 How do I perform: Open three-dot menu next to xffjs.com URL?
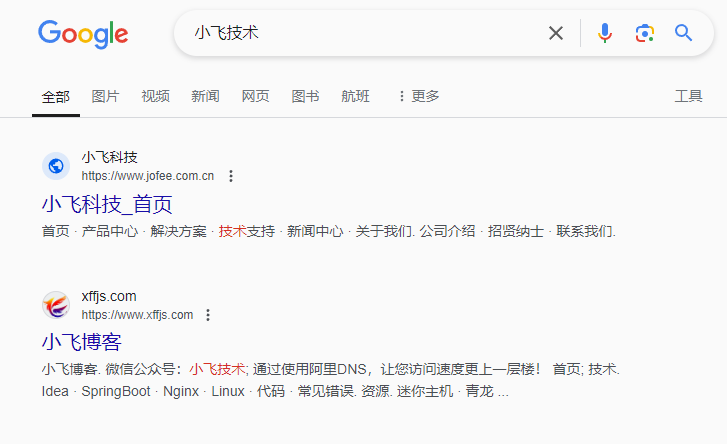pyautogui.click(x=208, y=315)
